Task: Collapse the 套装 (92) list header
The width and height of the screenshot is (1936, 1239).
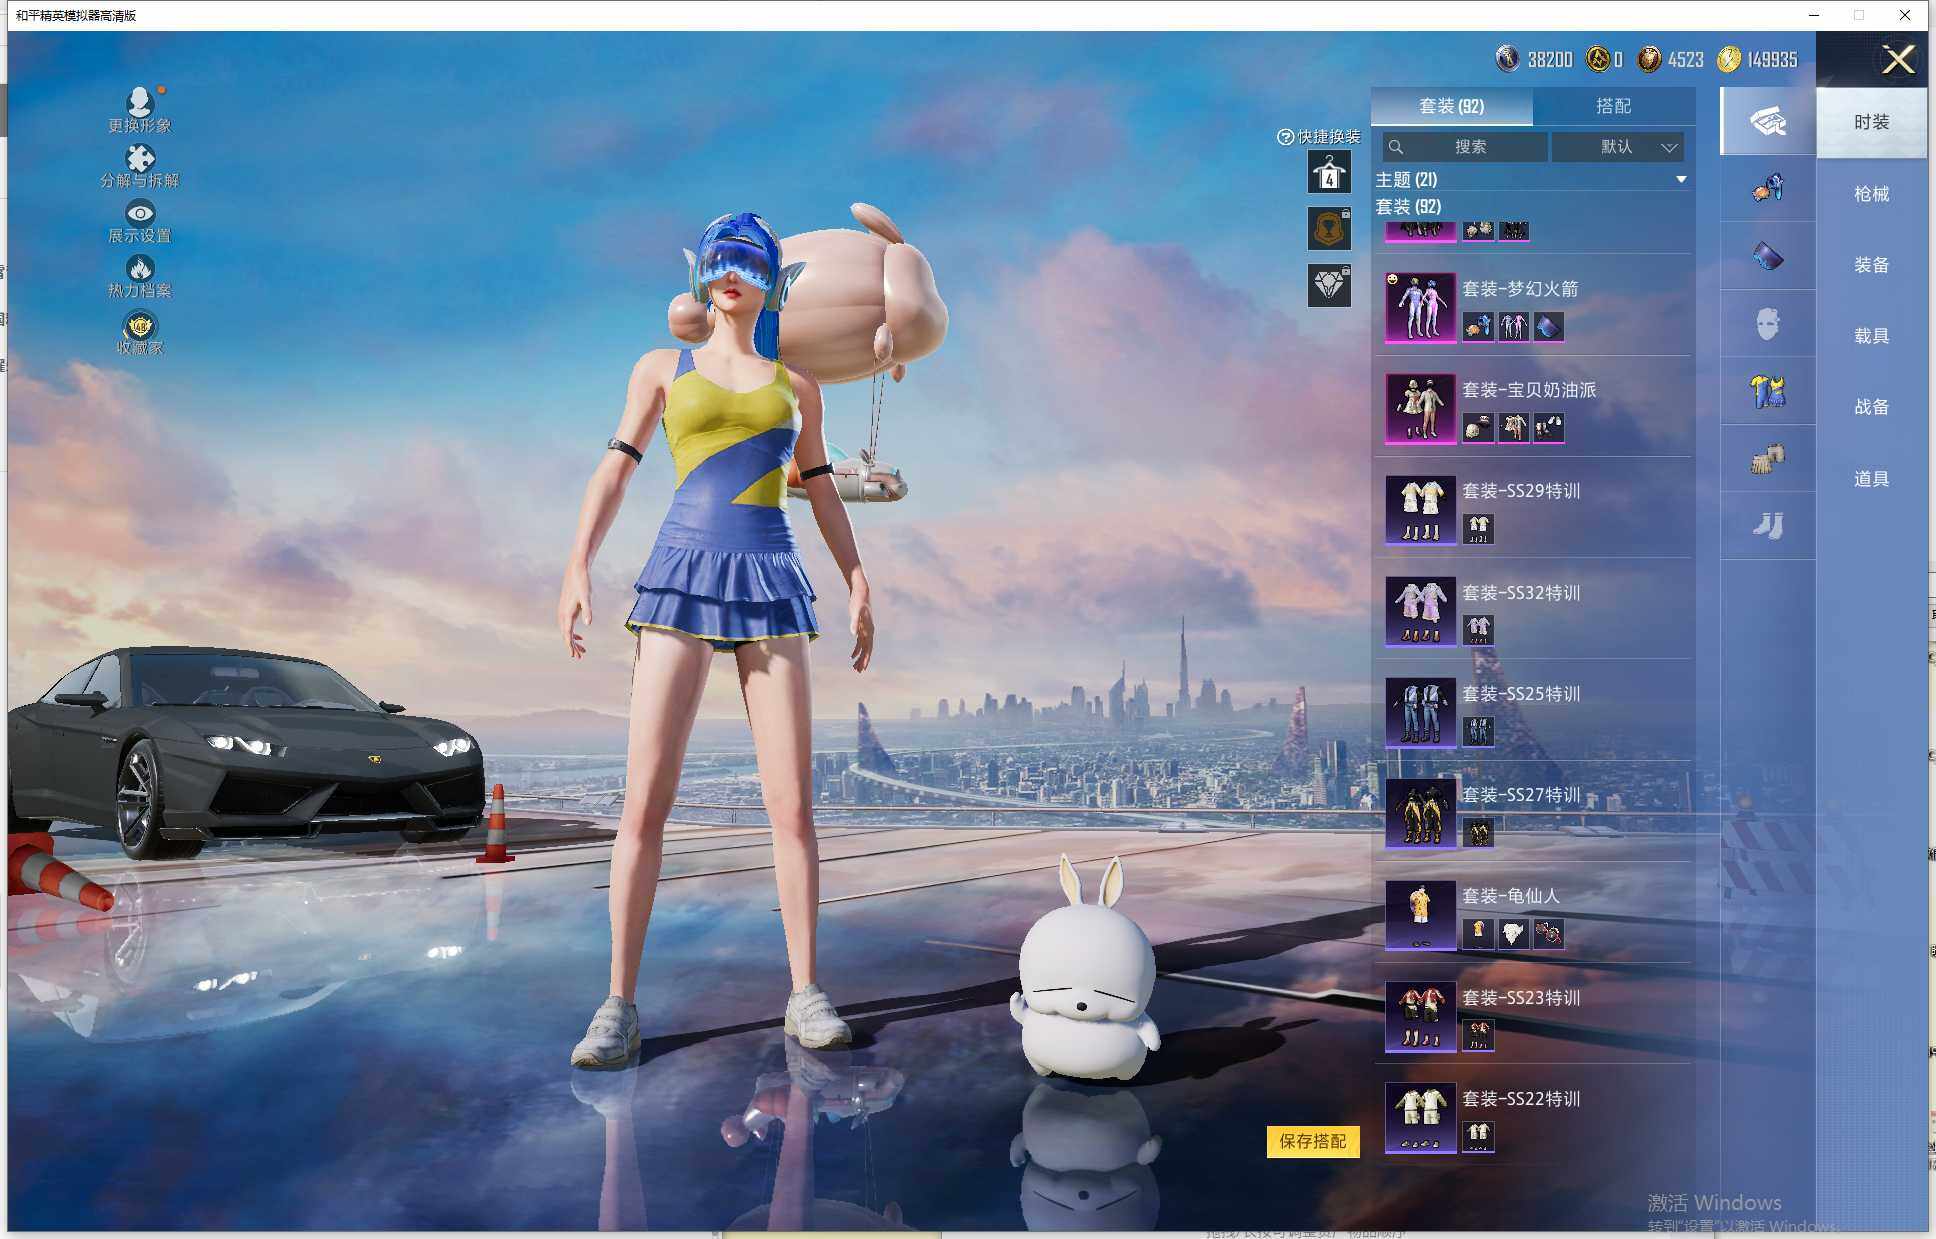Action: 1409,207
